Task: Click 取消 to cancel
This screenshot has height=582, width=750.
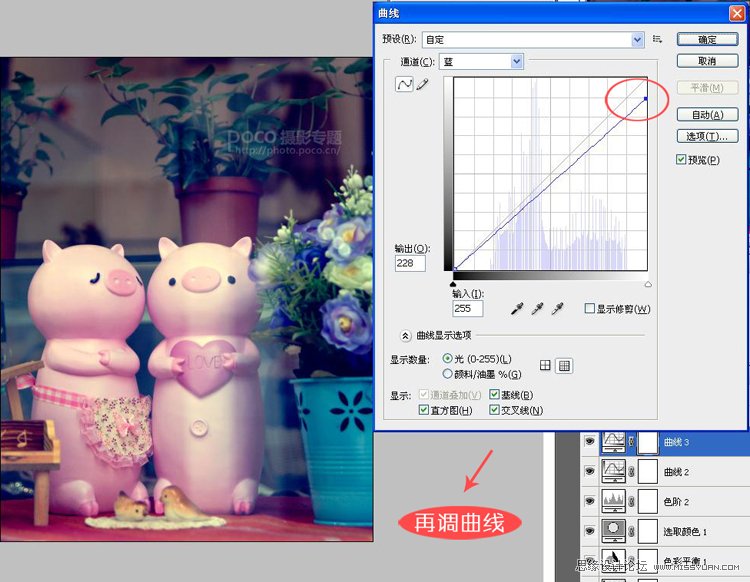Action: tap(707, 61)
